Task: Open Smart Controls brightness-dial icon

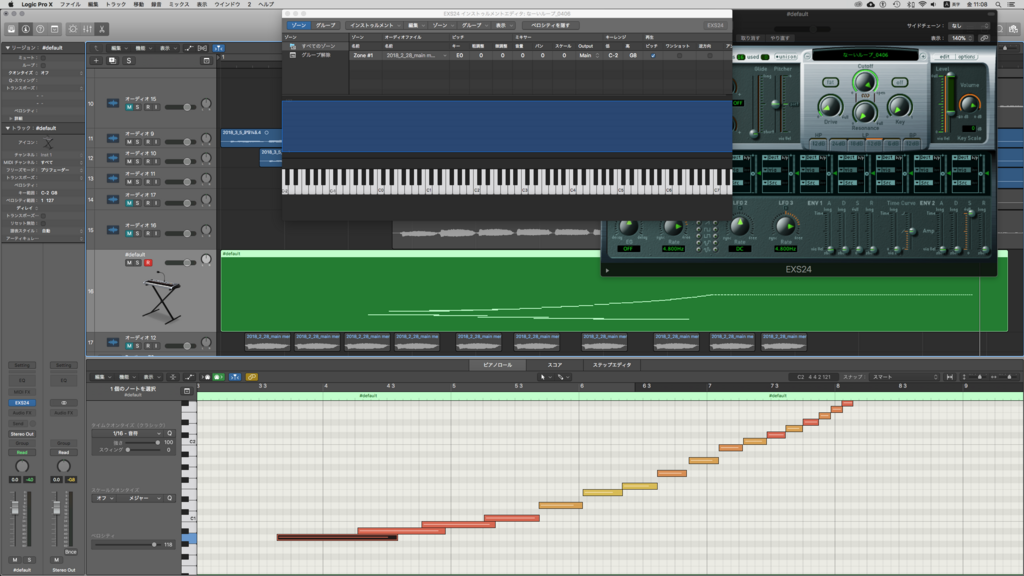Action: pos(72,29)
